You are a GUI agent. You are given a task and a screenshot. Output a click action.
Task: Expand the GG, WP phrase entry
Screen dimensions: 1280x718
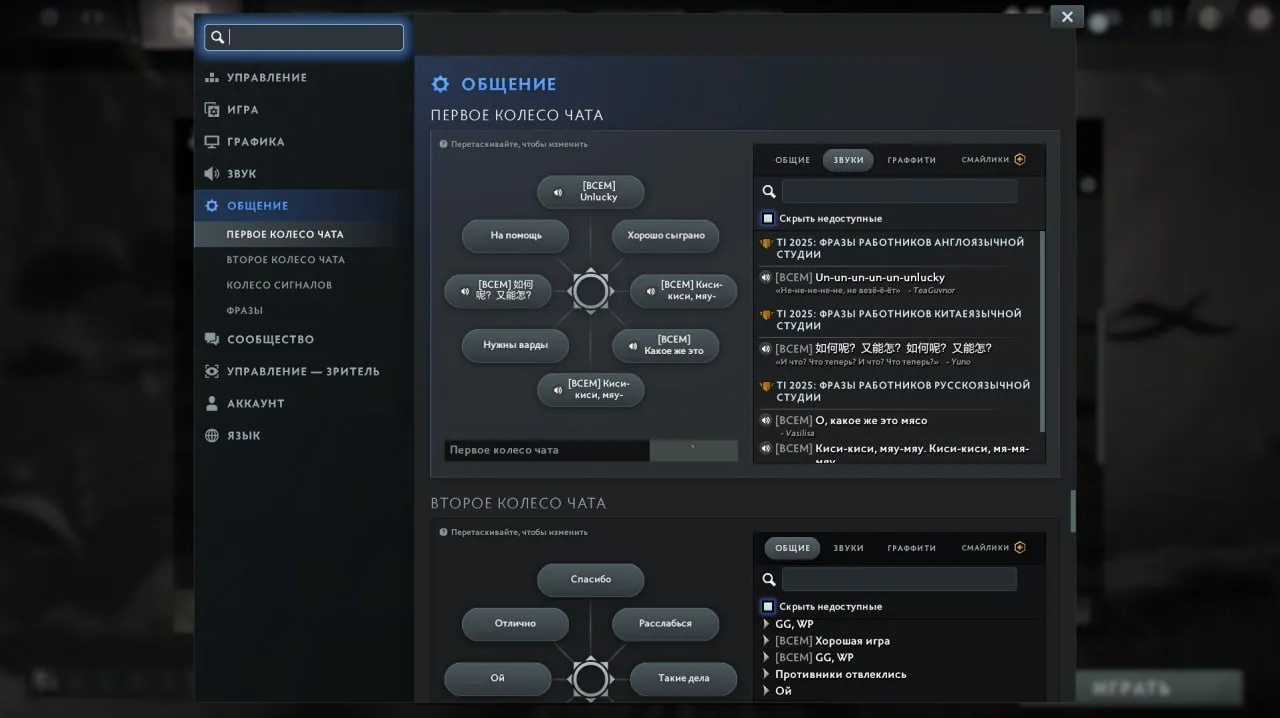tap(766, 624)
